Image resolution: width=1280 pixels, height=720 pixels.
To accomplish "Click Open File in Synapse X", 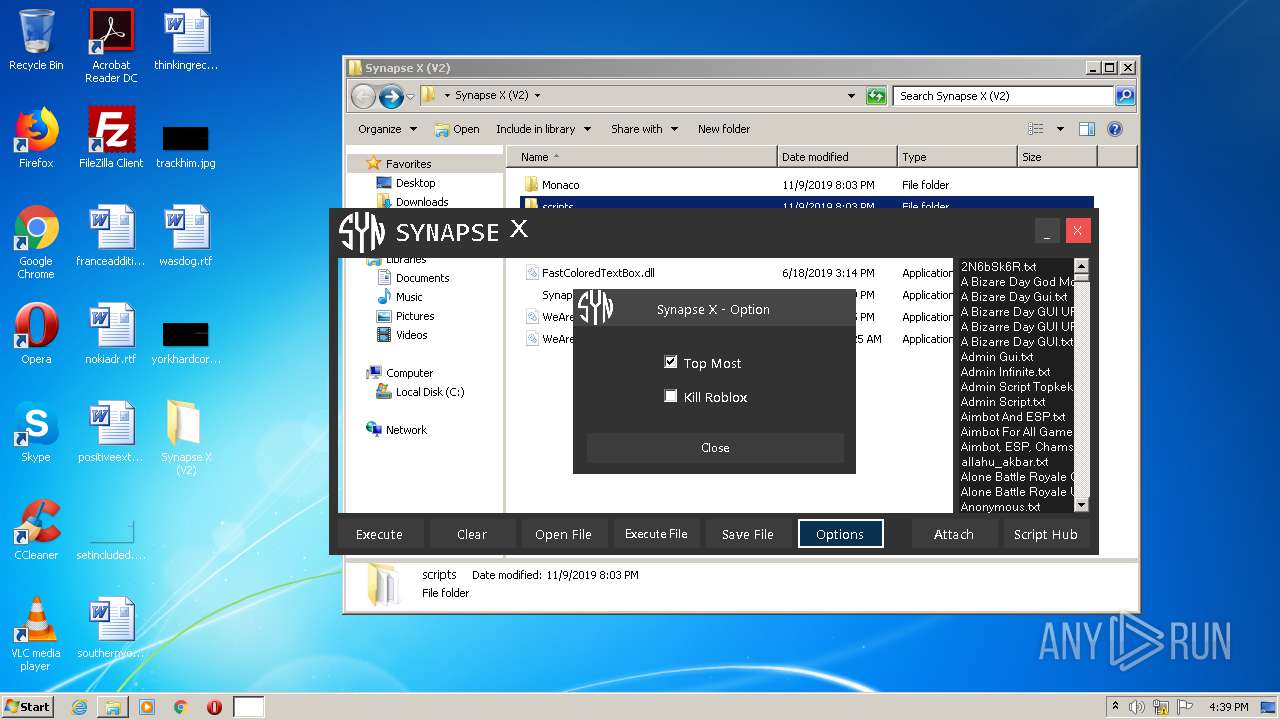I will click(563, 534).
